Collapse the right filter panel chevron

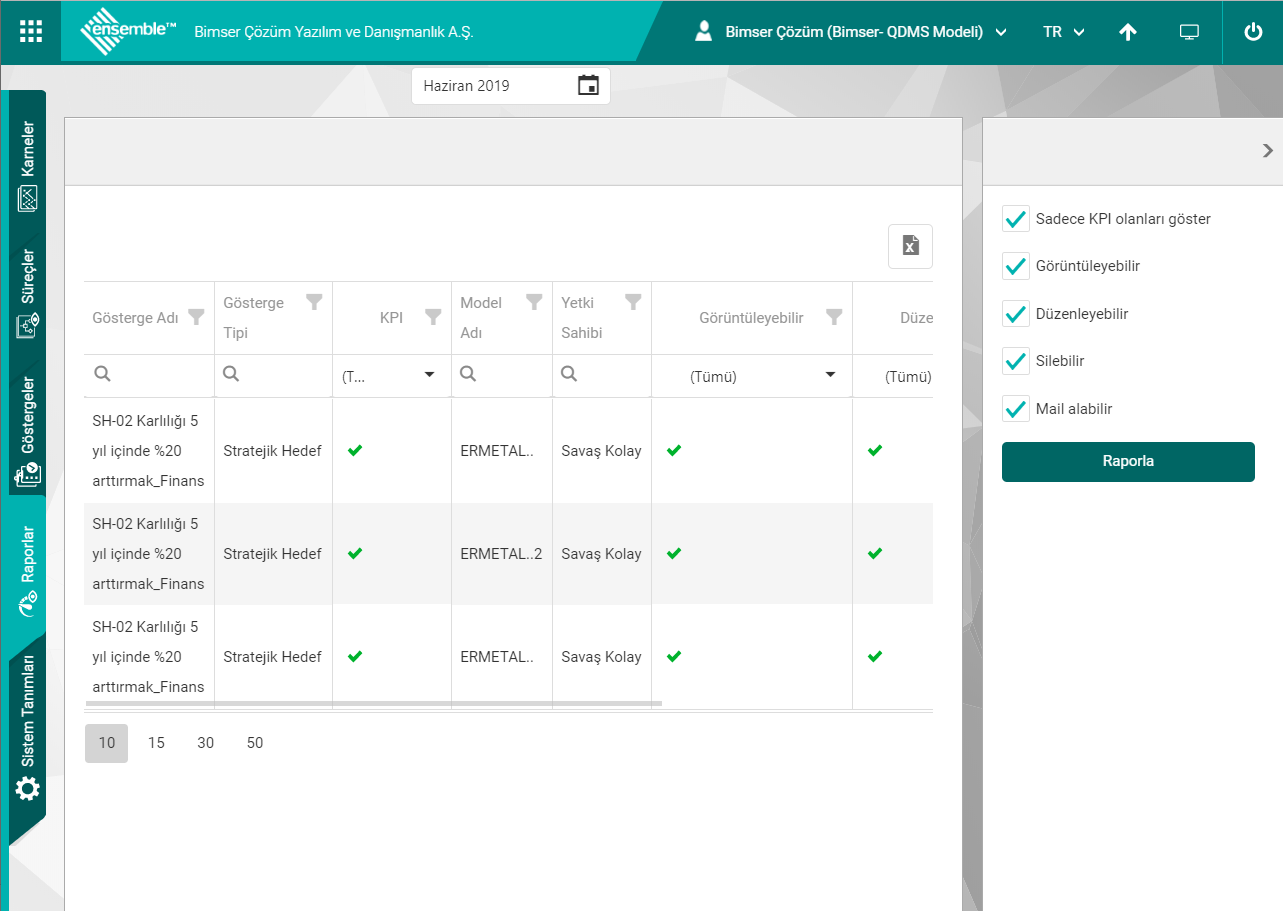coord(1267,151)
